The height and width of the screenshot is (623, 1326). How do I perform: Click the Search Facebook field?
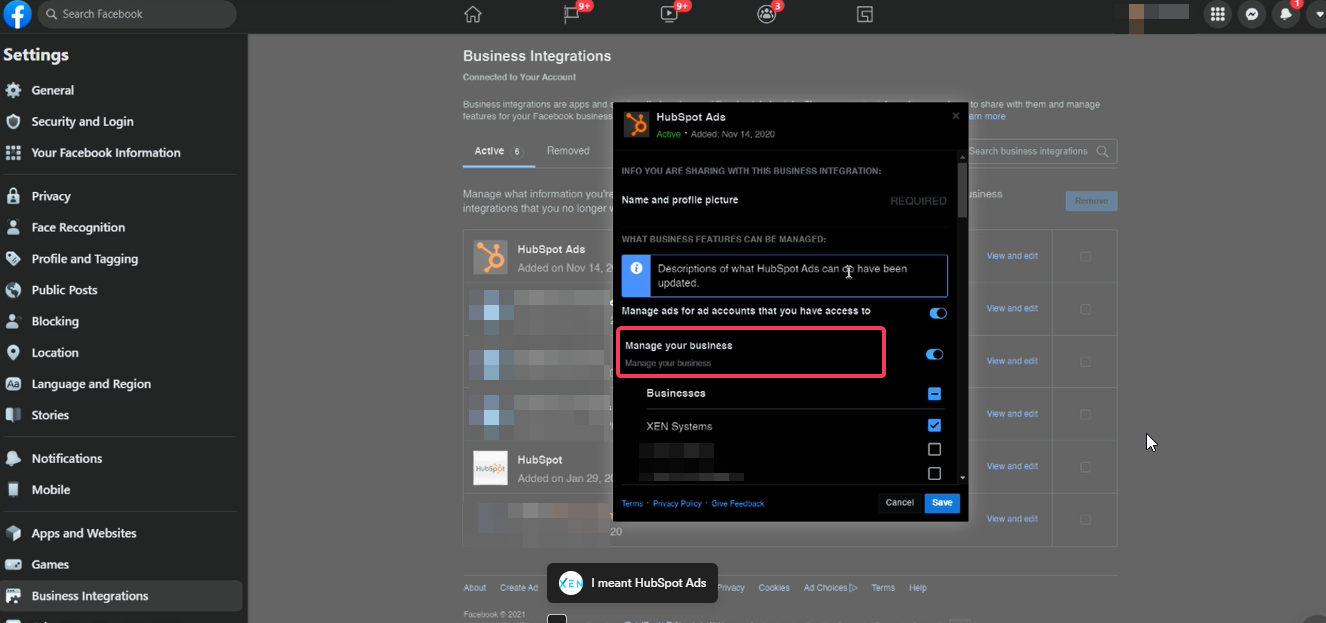137,14
